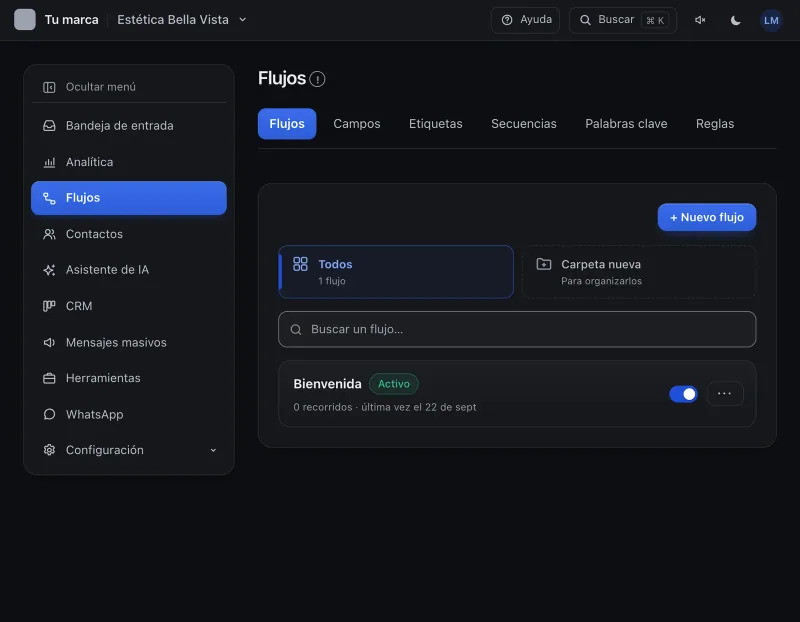This screenshot has width=800, height=622.
Task: Click the Contactos people icon
Action: (49, 234)
